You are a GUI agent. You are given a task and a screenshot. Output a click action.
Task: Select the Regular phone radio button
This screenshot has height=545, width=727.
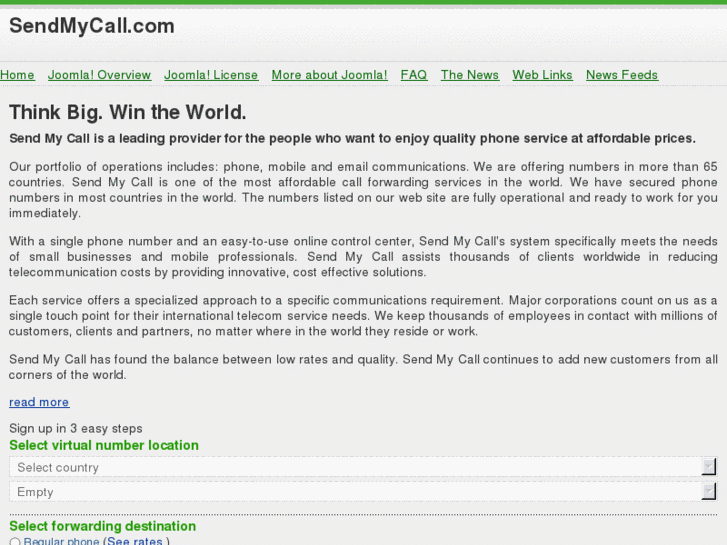[x=15, y=542]
